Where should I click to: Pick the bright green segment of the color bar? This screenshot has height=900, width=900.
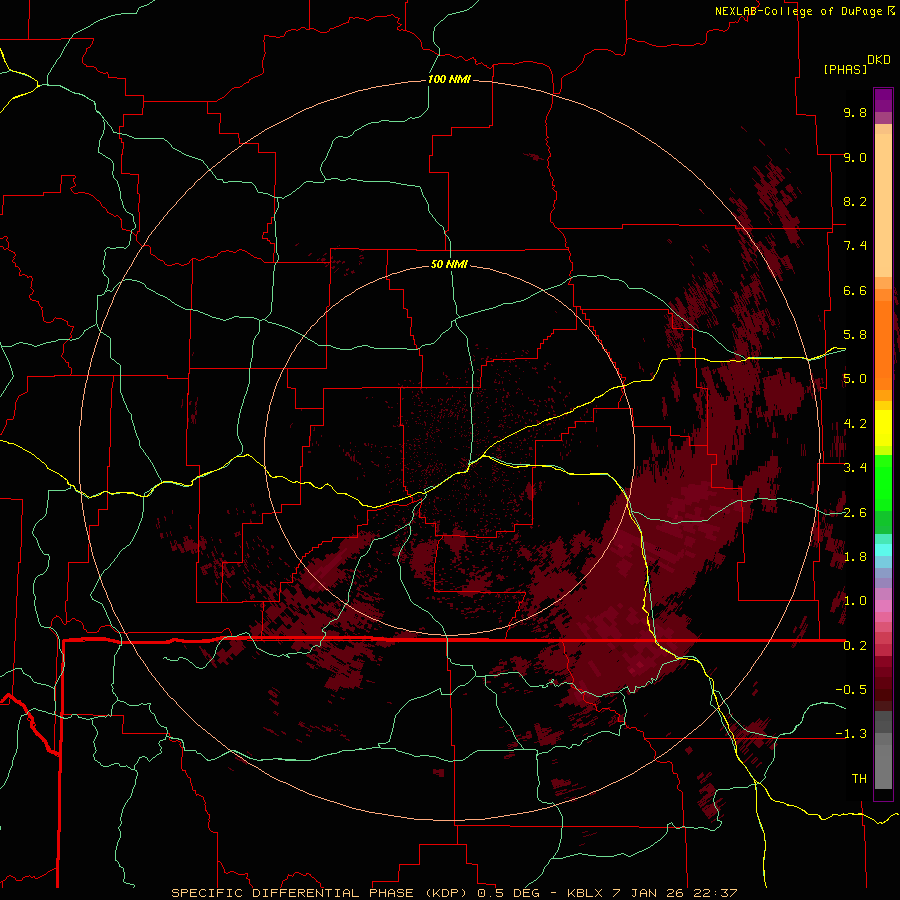coord(883,482)
